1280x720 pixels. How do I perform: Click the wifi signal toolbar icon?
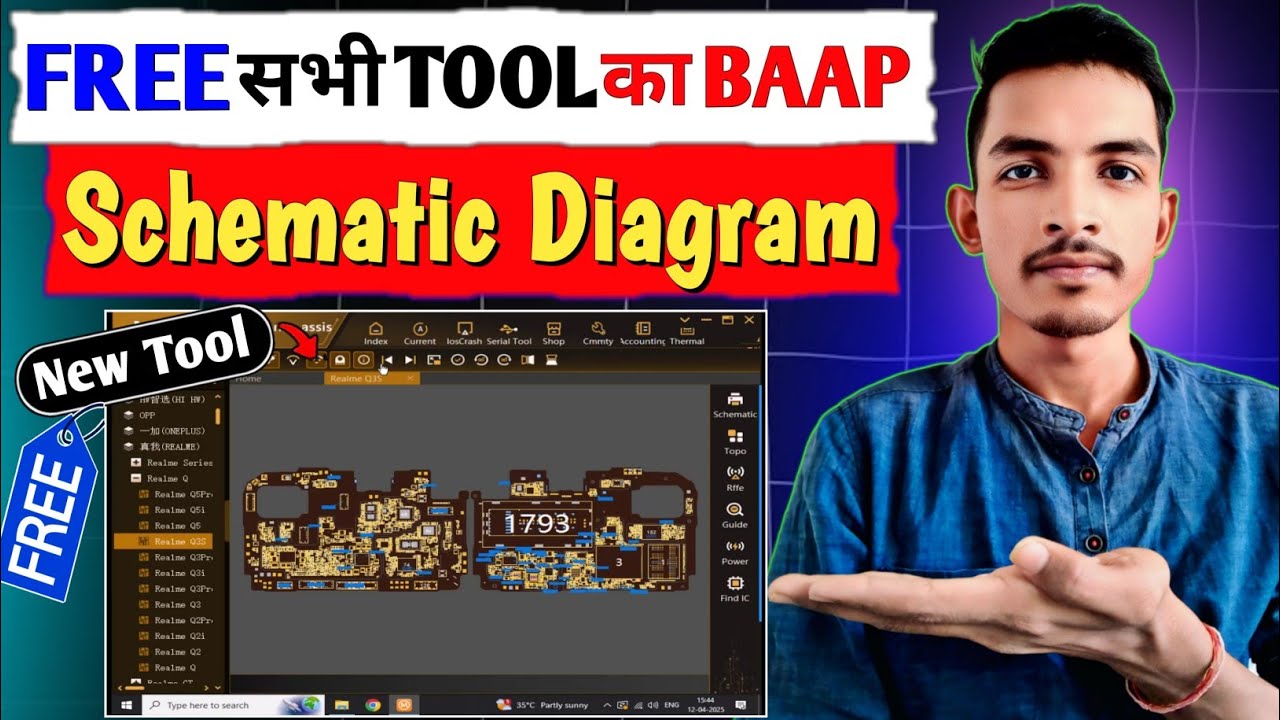293,360
